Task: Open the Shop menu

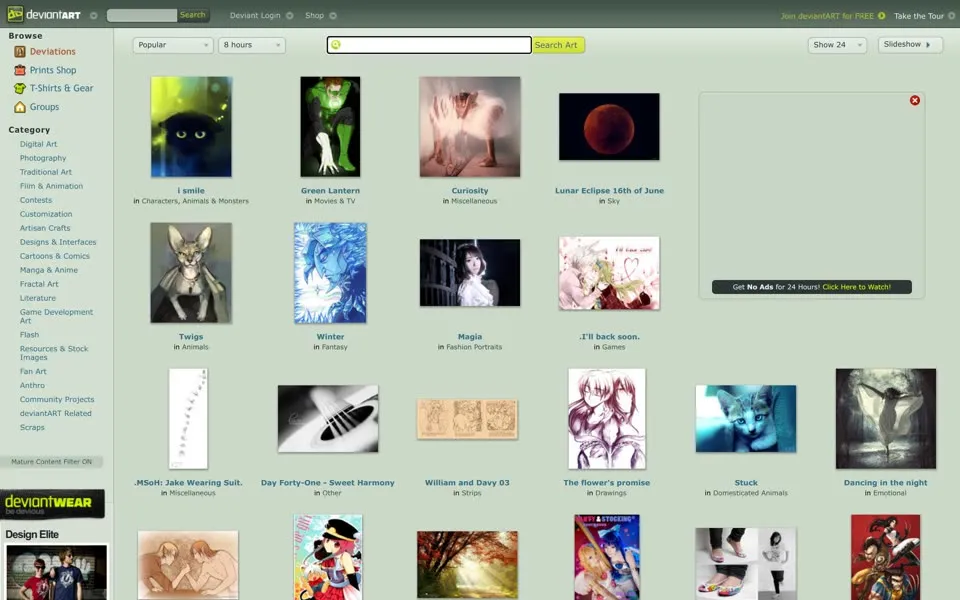Action: pos(314,15)
